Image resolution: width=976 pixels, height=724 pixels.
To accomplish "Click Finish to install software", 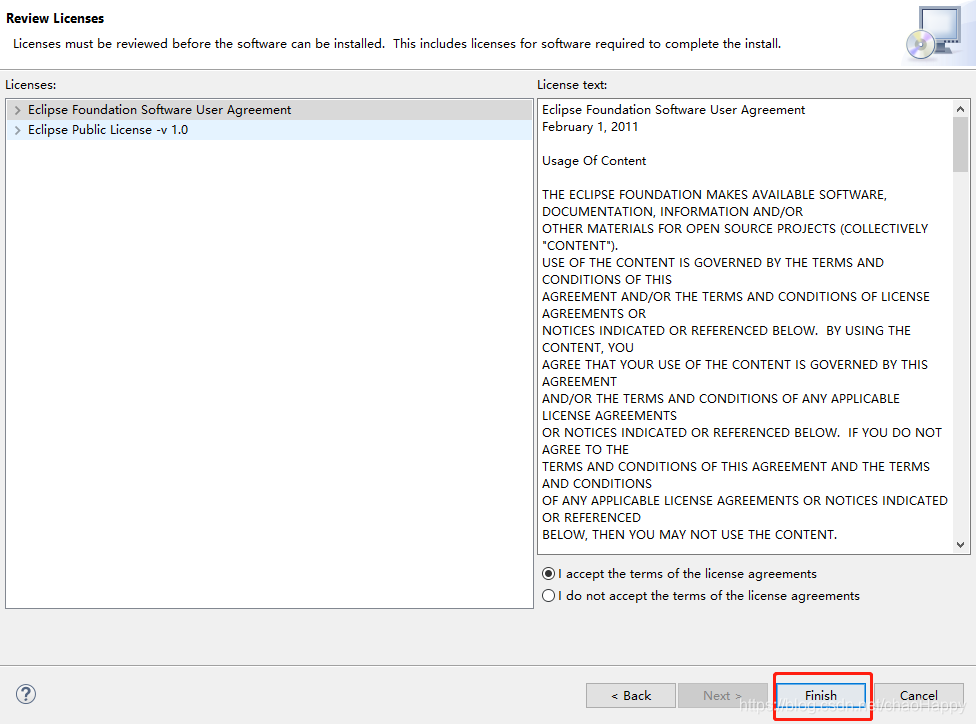I will [821, 695].
